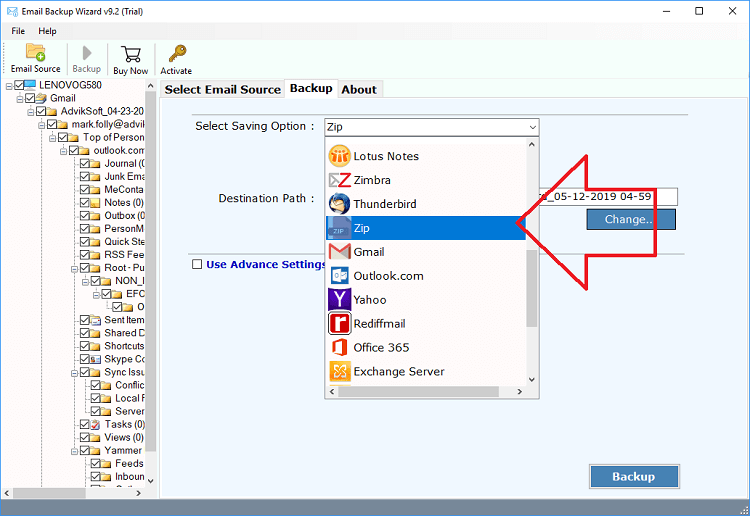Toggle the Junk Email folder checkbox
The height and width of the screenshot is (516, 750).
click(x=85, y=176)
